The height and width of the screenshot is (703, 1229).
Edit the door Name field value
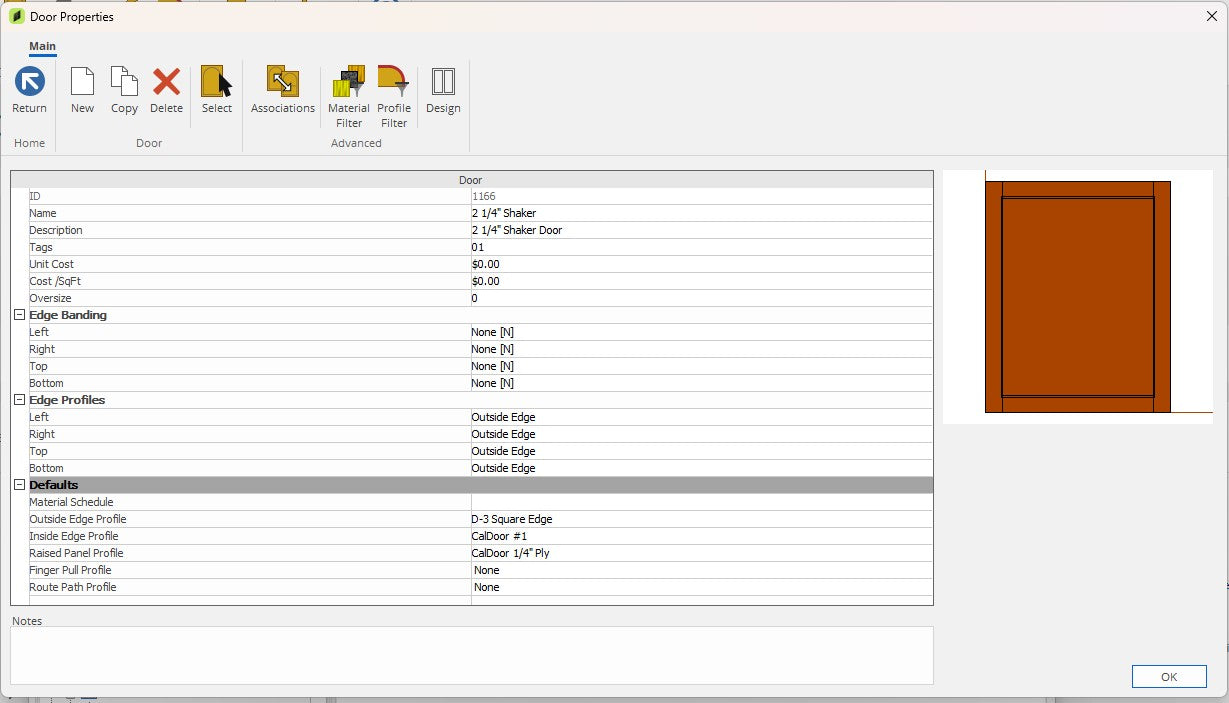[x=700, y=213]
